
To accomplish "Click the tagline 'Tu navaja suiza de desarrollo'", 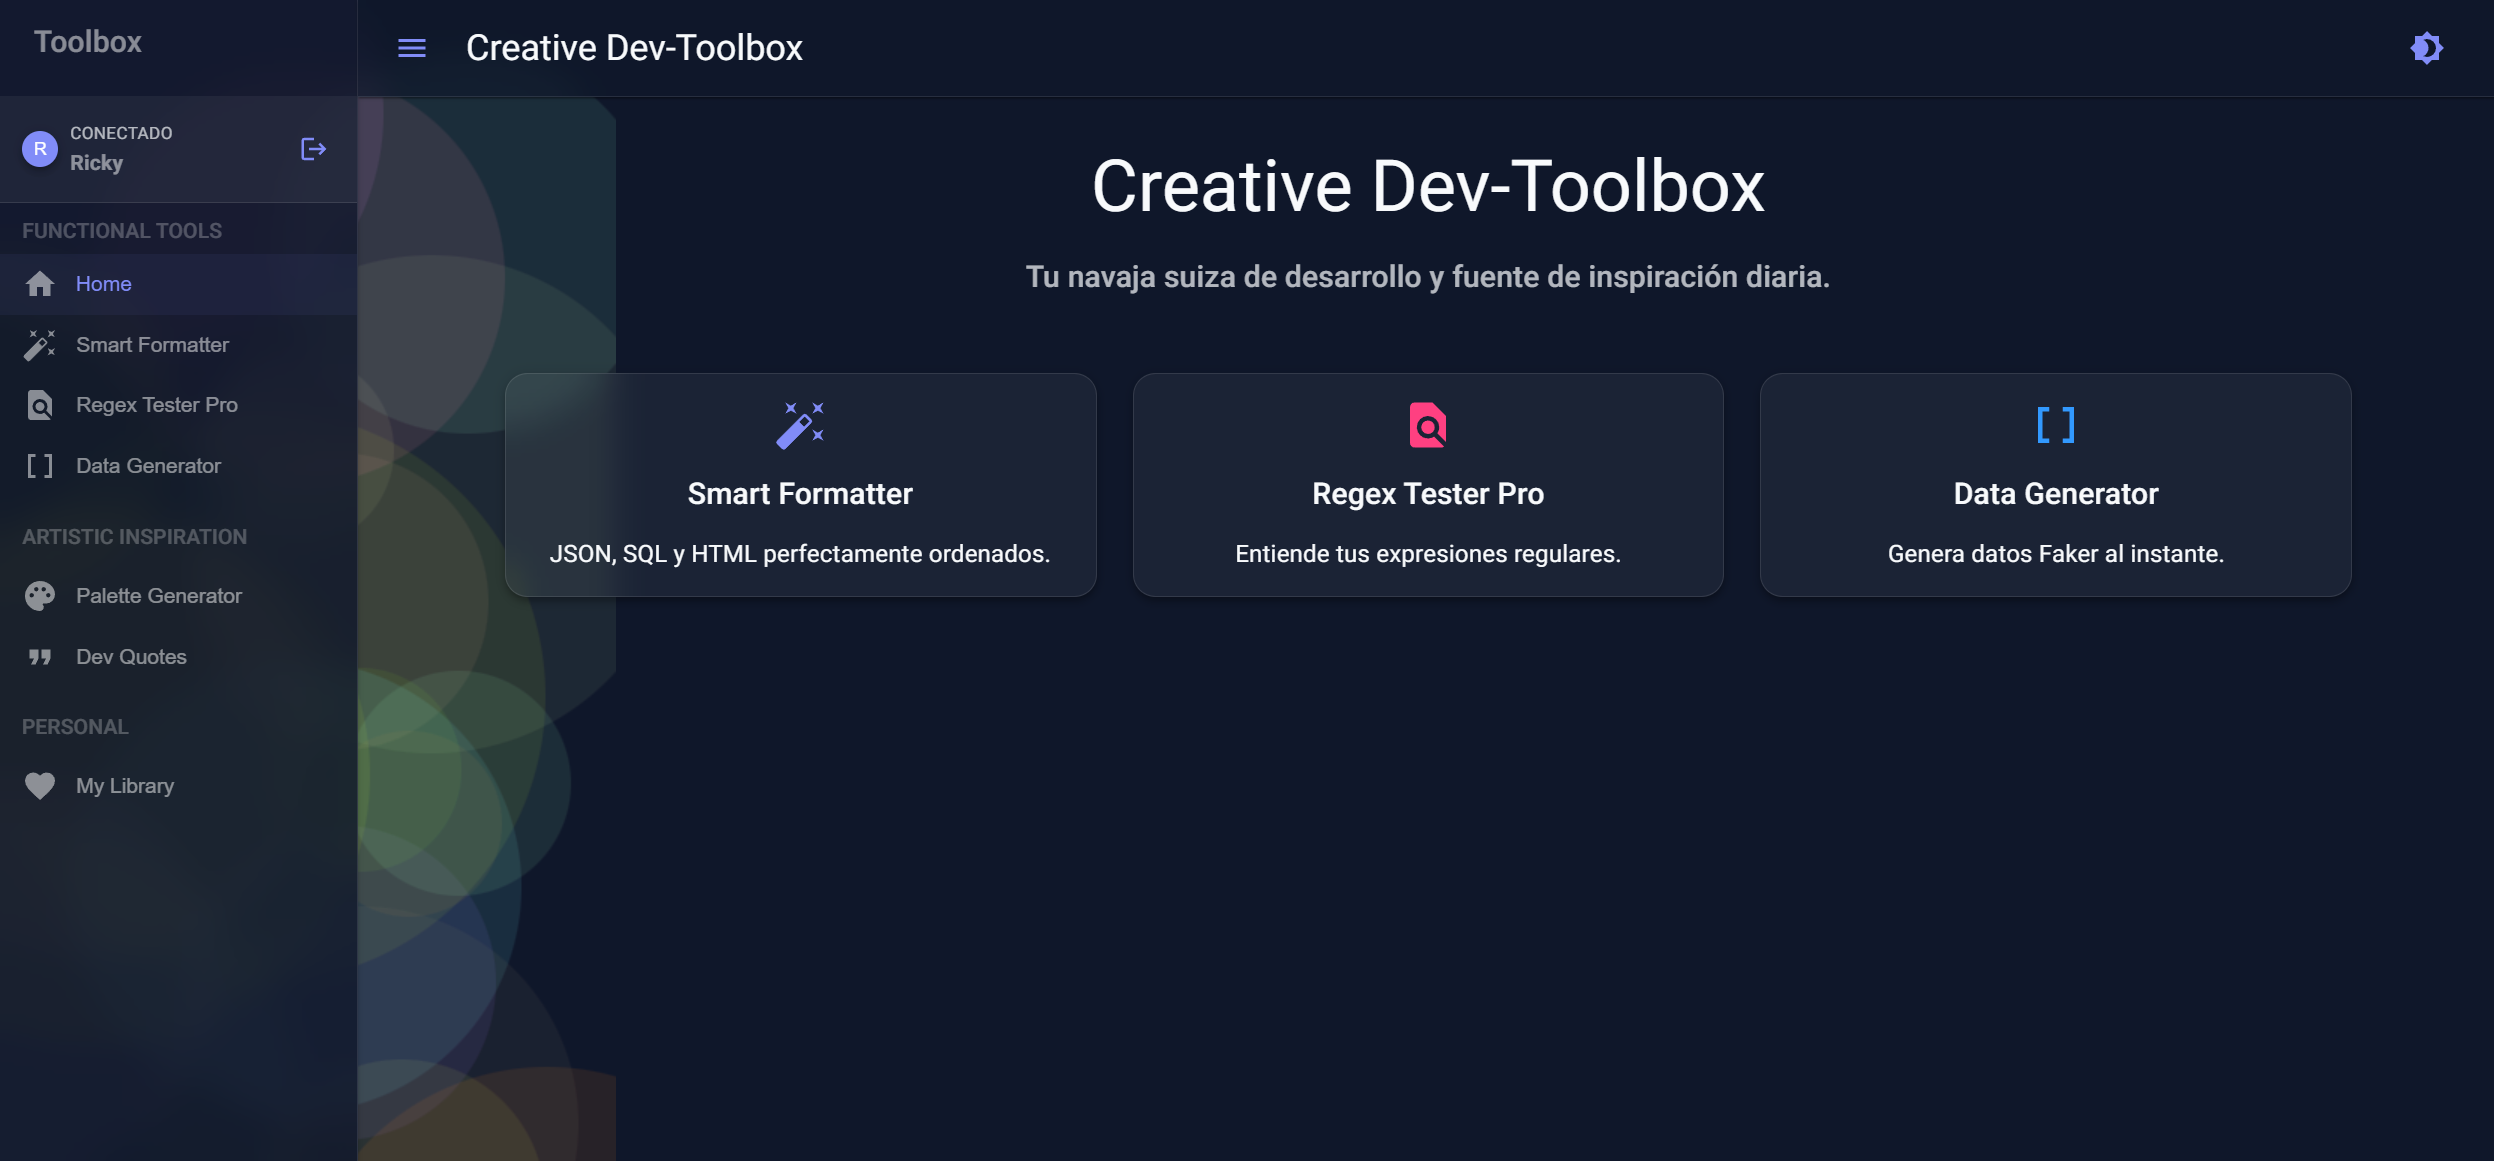I will pos(1427,277).
